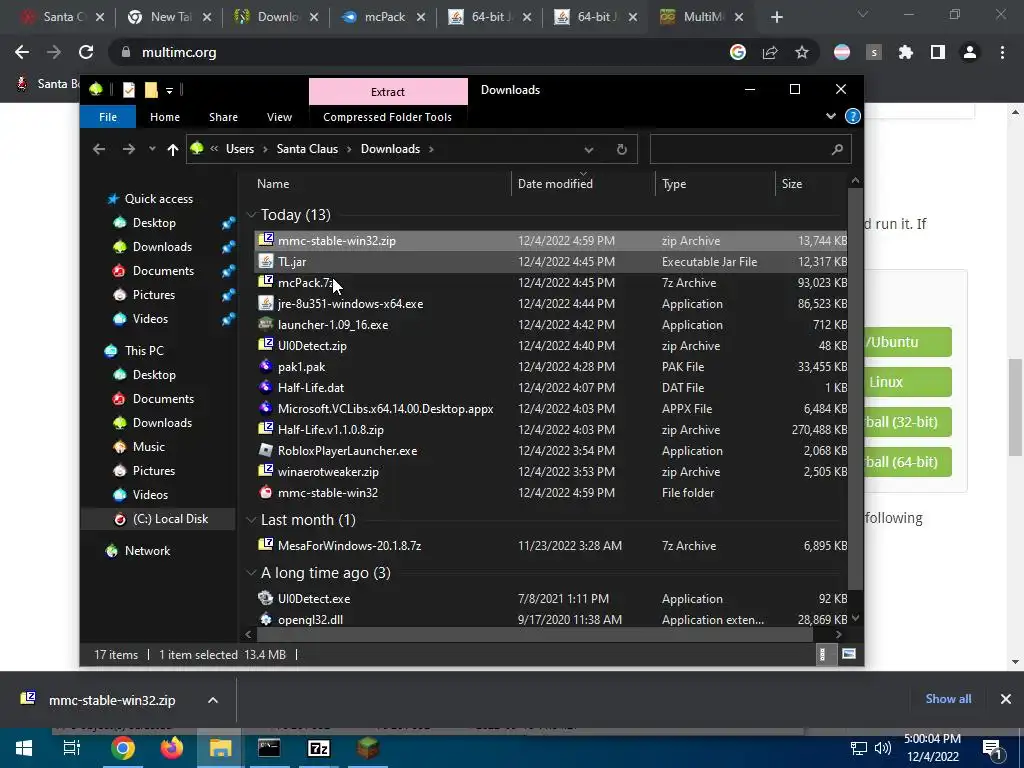This screenshot has height=768, width=1024.
Task: Select the Half-Life.v1.1.0.8.zip row
Action: coord(552,430)
